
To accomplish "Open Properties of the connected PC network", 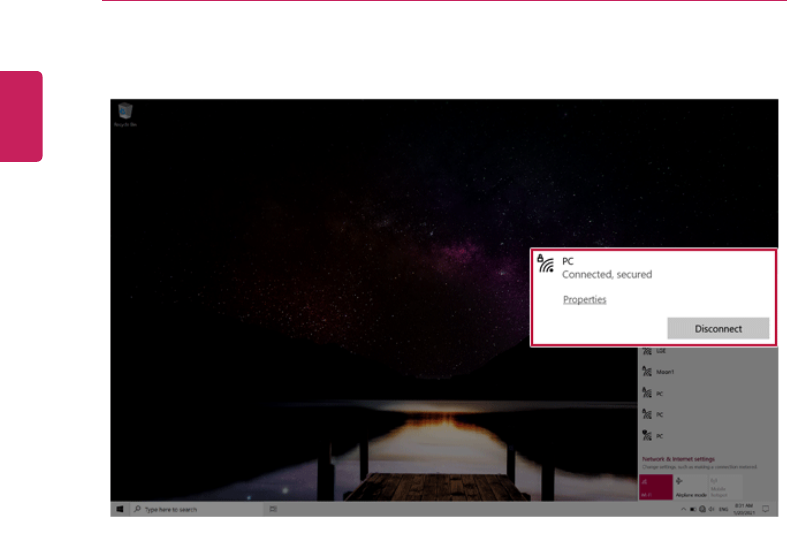I will click(584, 299).
